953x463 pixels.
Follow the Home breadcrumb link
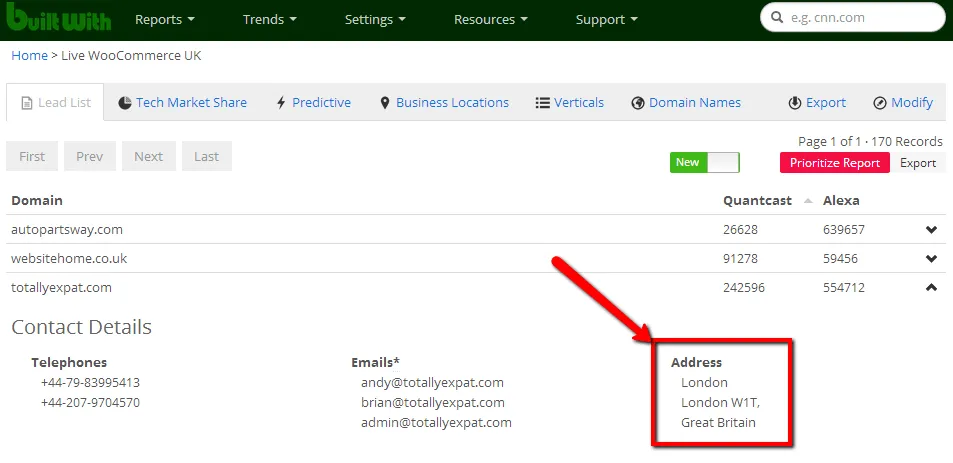[x=29, y=56]
